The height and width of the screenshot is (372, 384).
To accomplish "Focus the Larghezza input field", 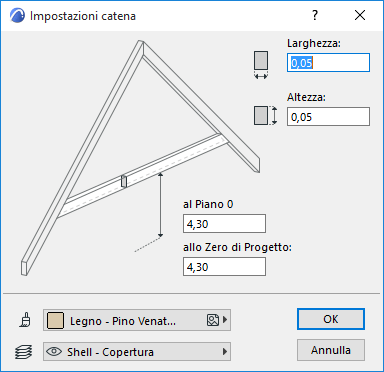I will pos(328,63).
